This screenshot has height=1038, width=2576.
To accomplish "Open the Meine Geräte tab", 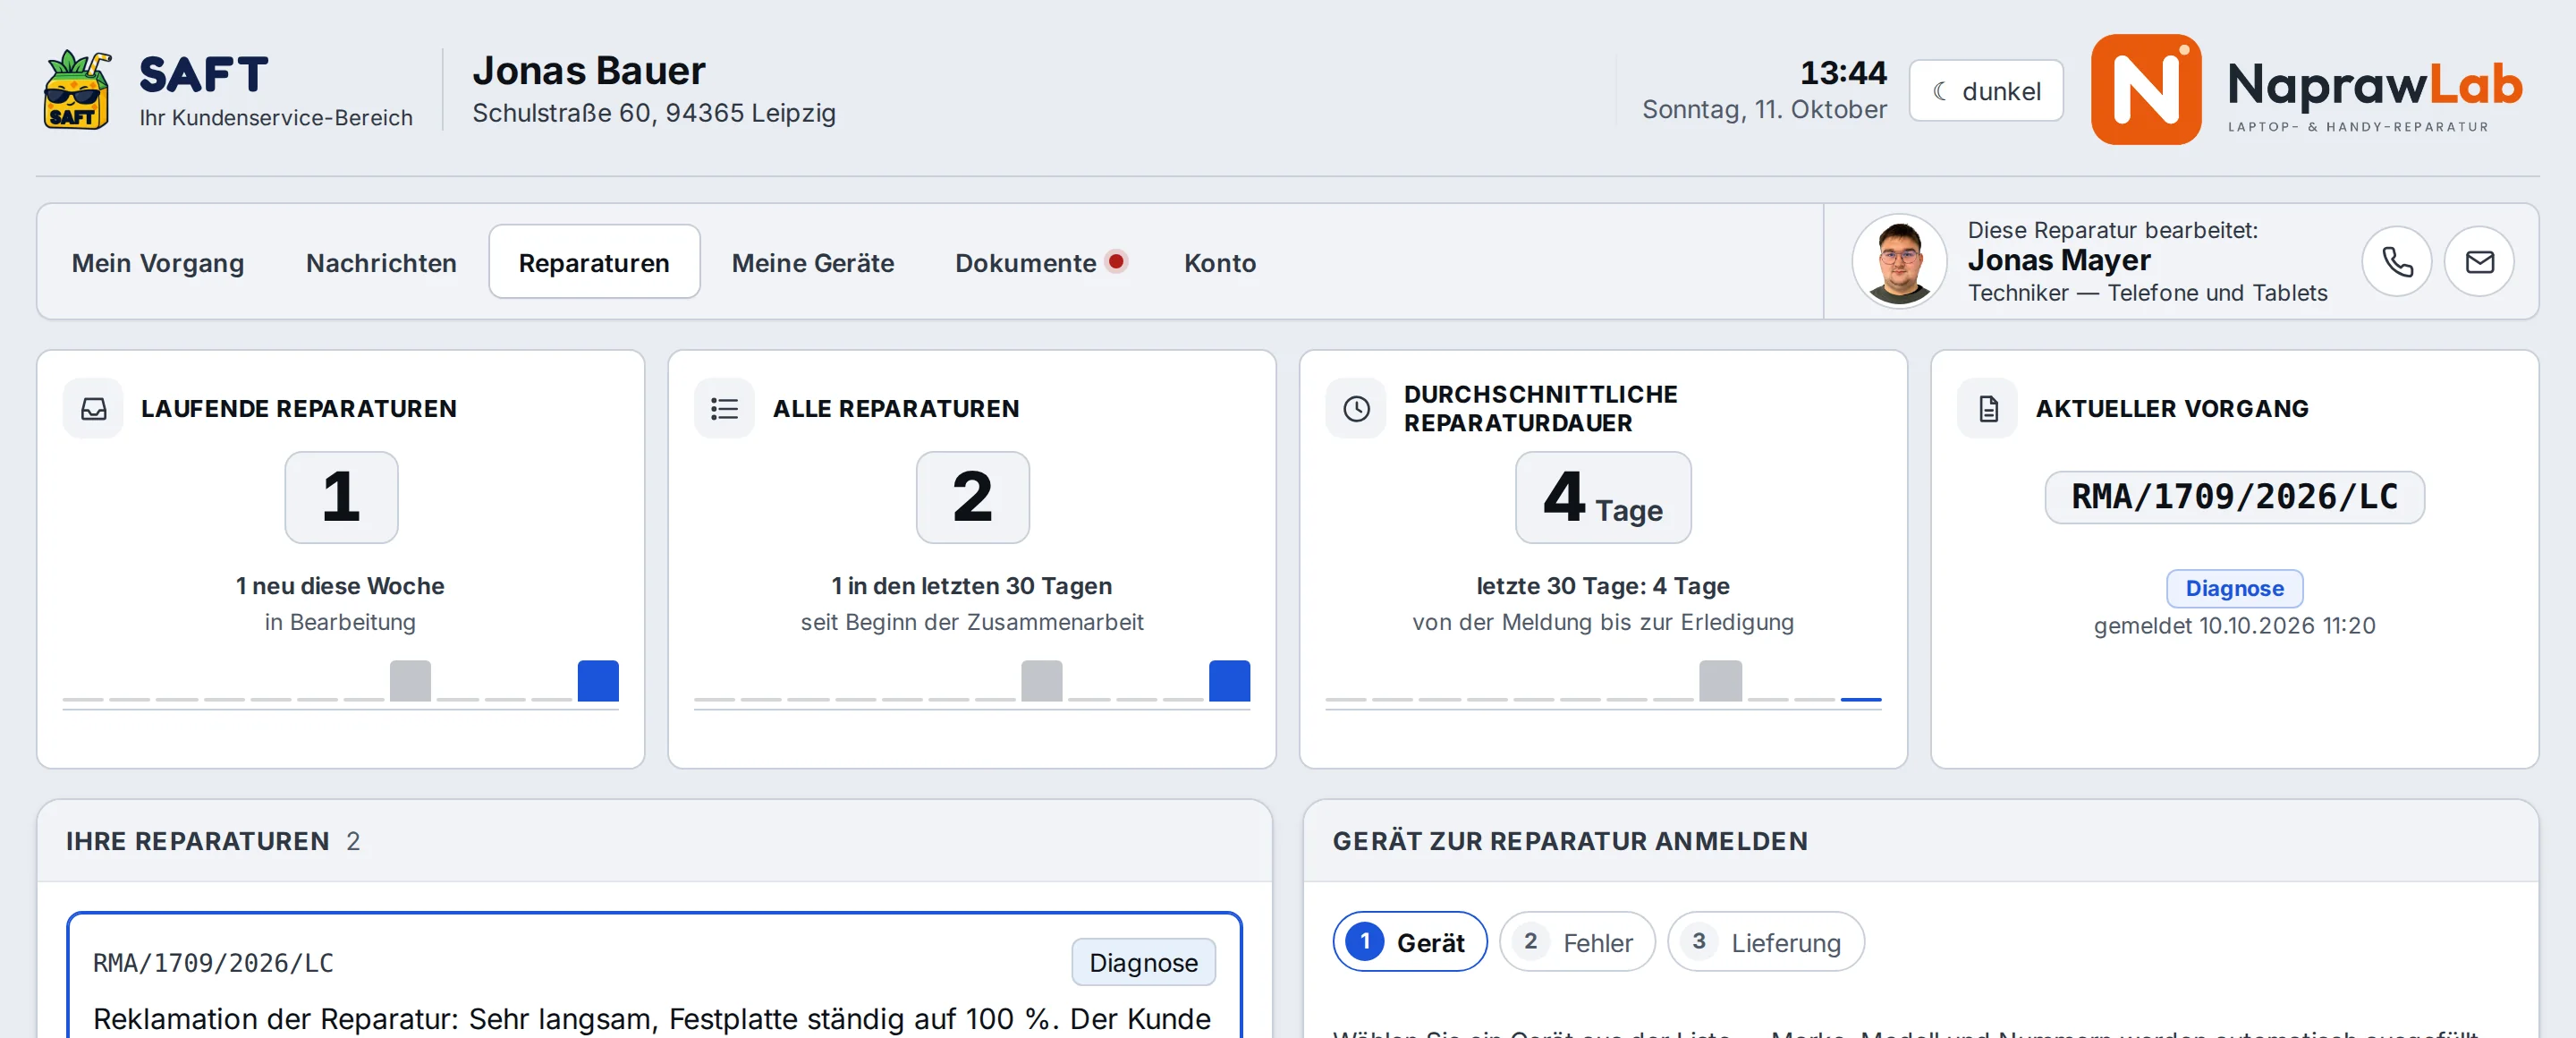I will coord(812,263).
